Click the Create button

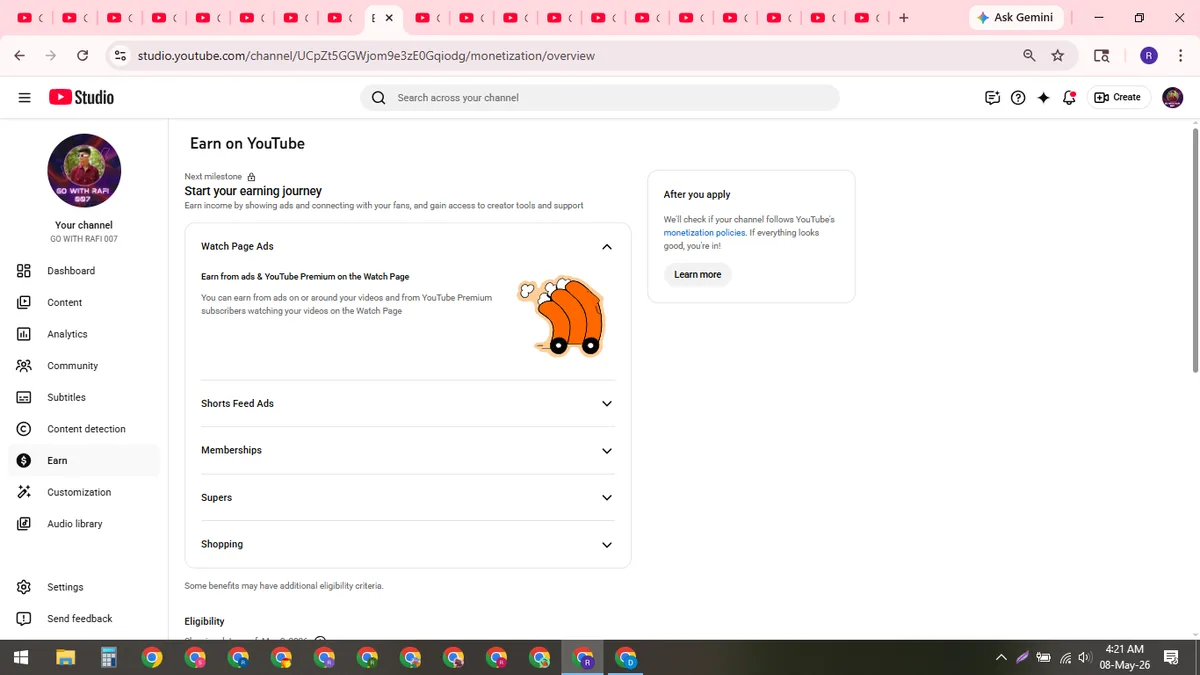(x=1117, y=97)
